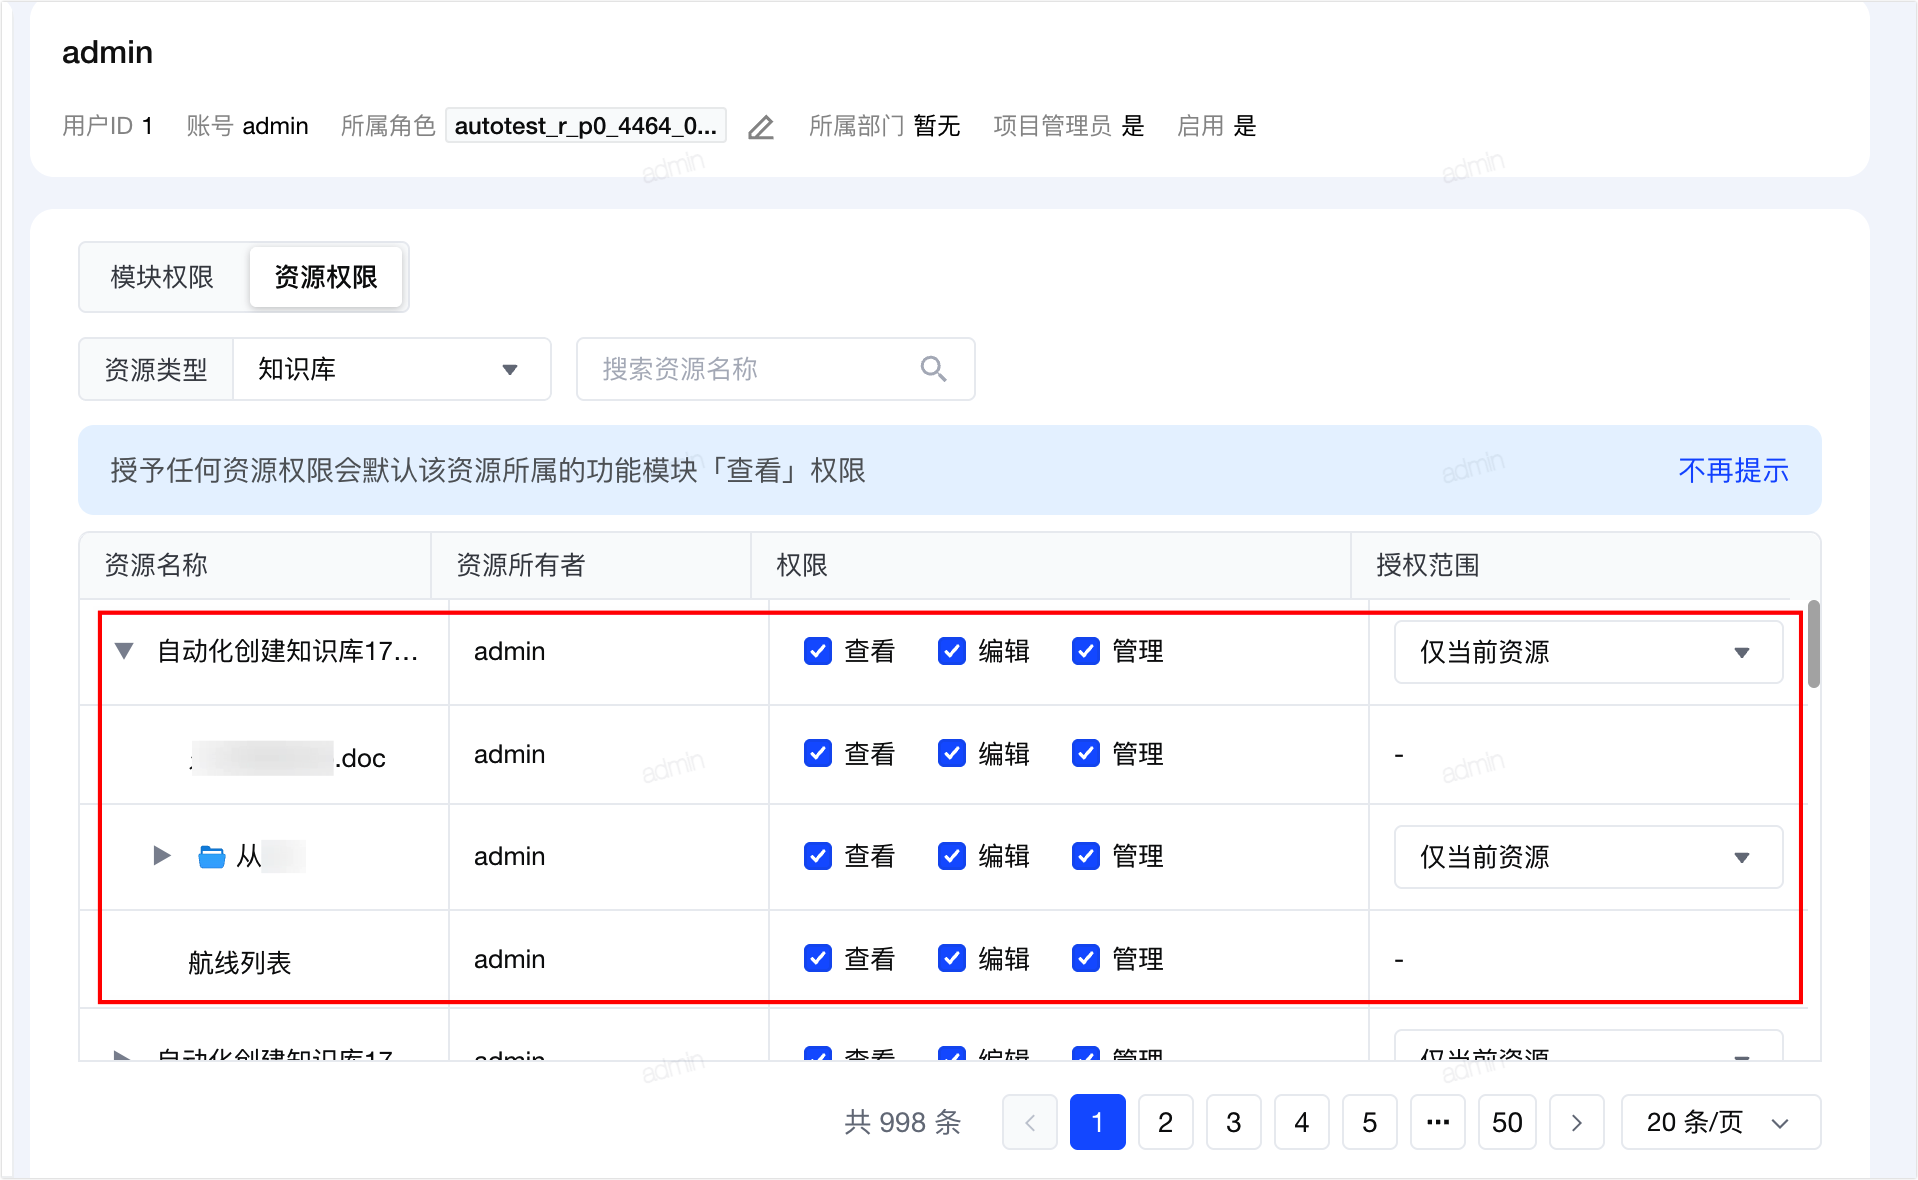
Task: Uncheck 查看 for 自动化创建知识库17 row
Action: click(x=818, y=651)
